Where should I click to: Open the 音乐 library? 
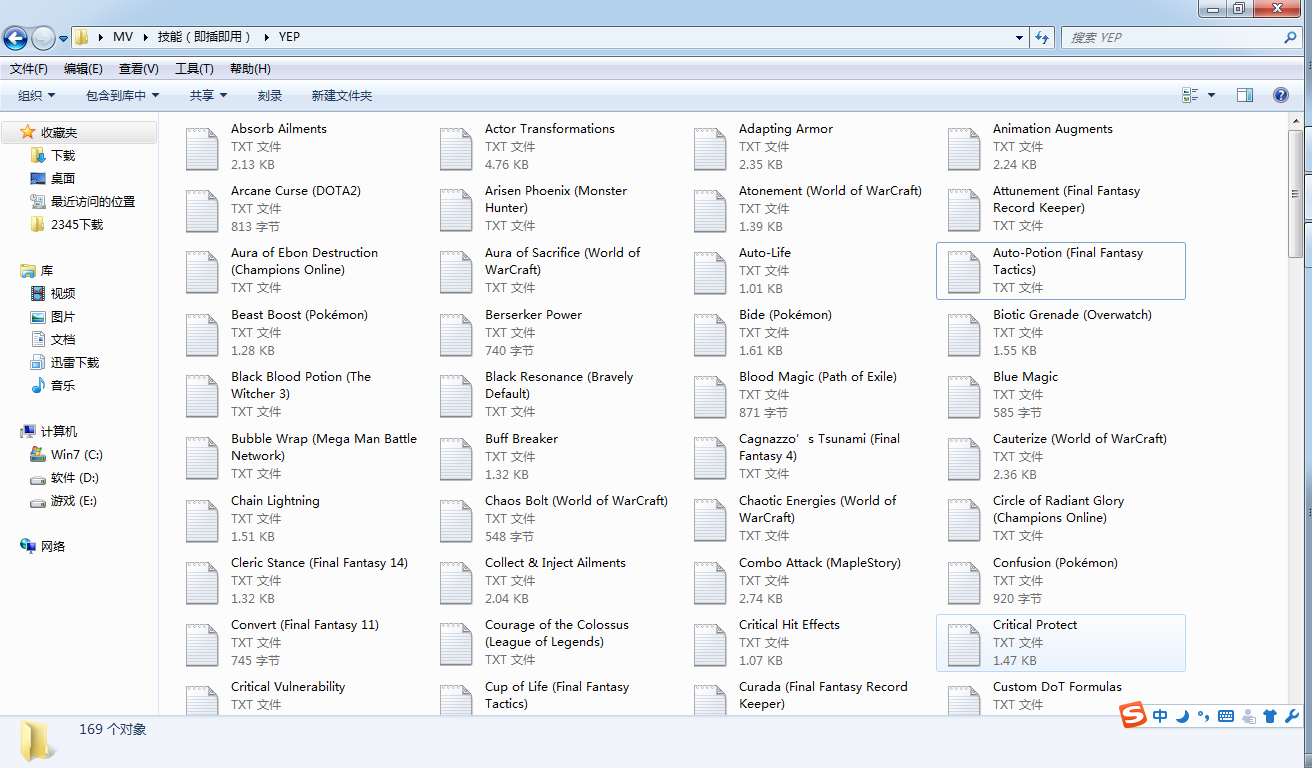point(63,385)
